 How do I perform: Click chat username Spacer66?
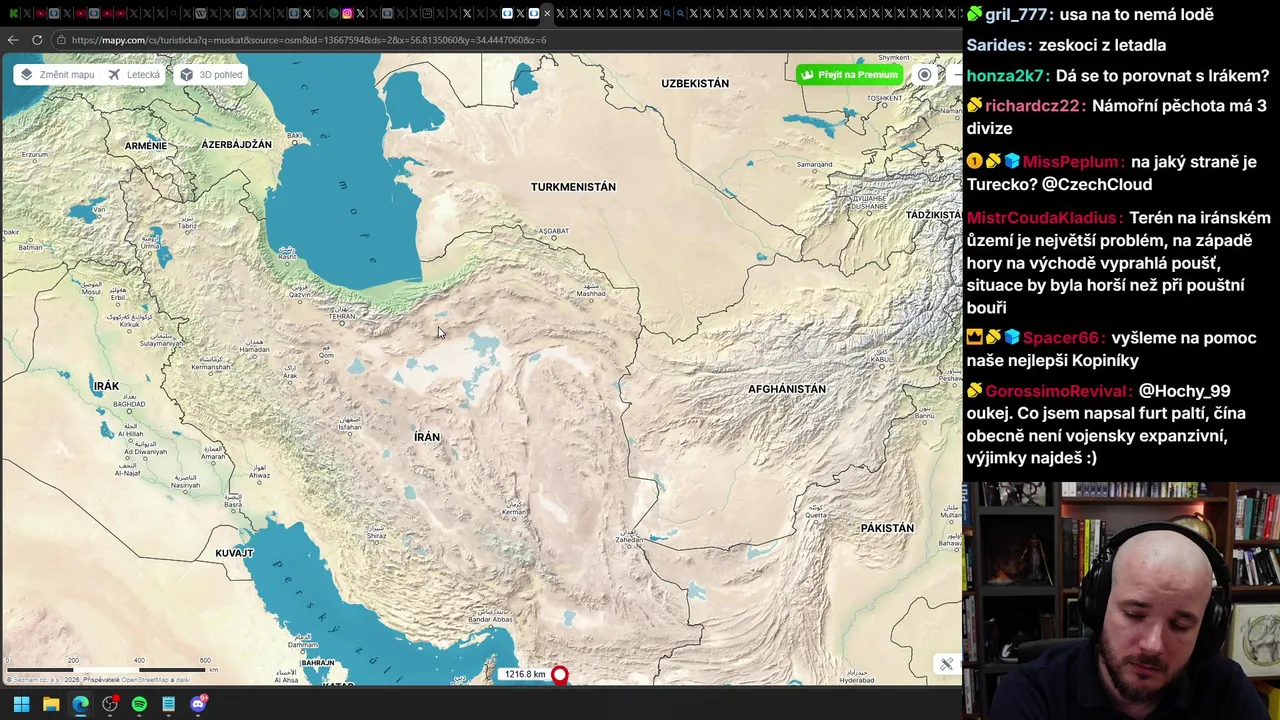pos(1064,338)
